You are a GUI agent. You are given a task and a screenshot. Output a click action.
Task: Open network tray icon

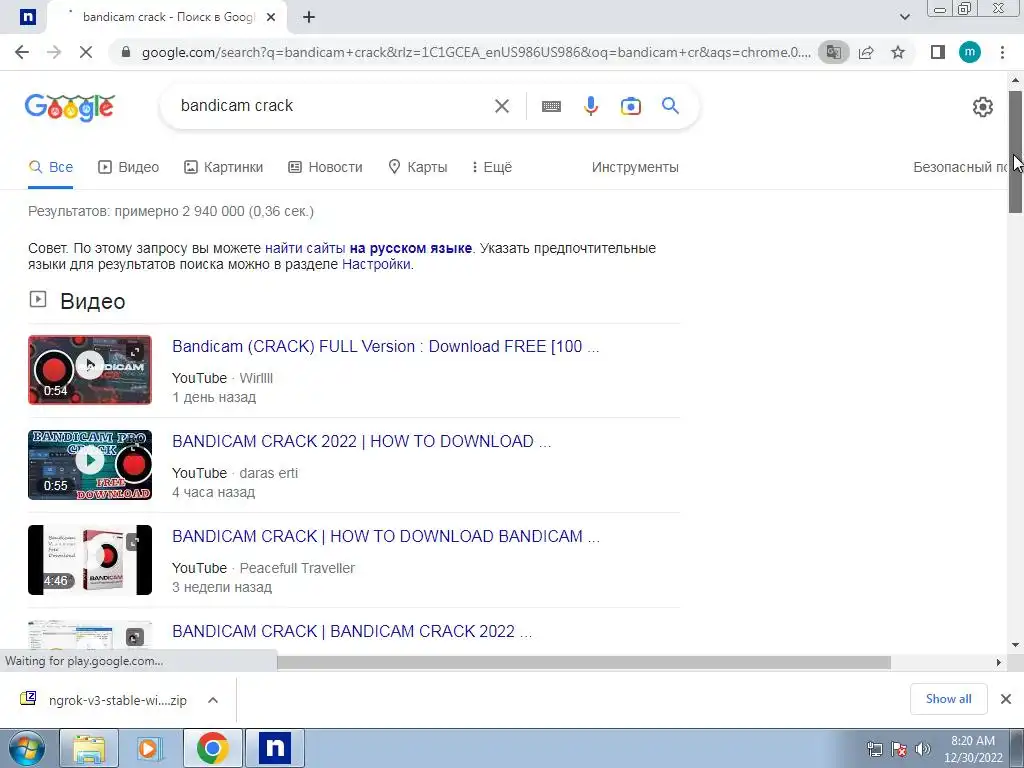(874, 749)
